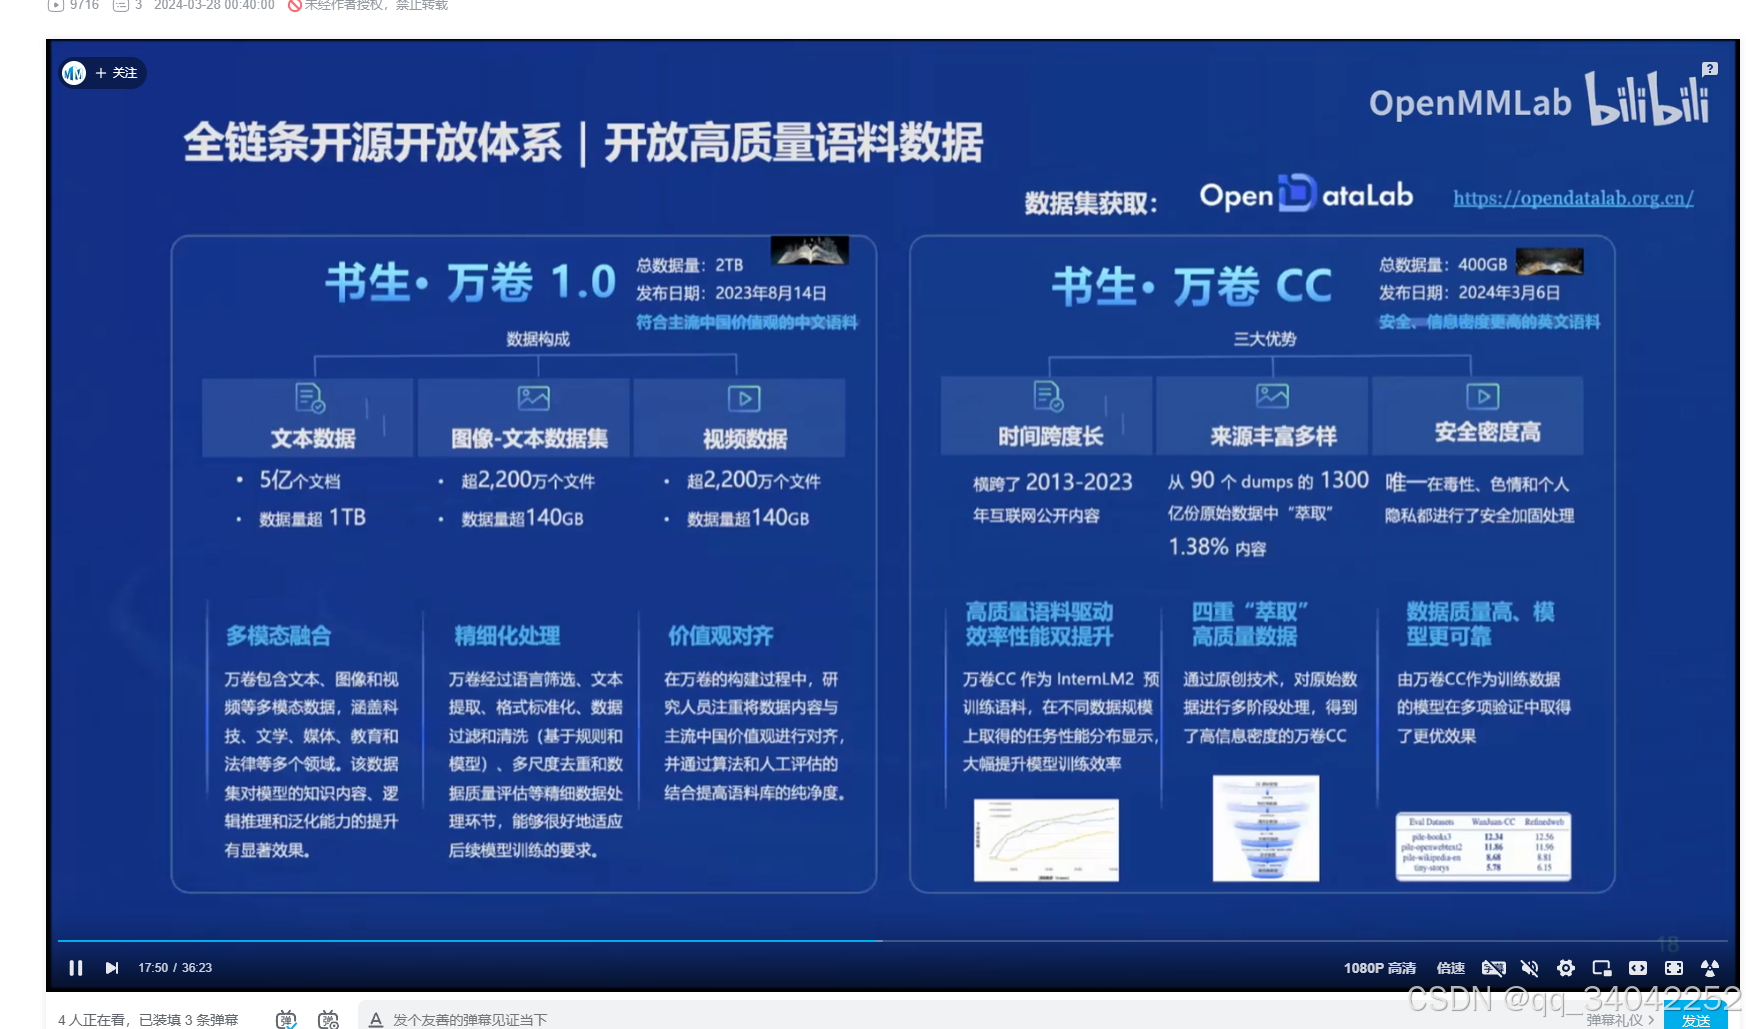
Task: Enter fullscreen mode icon
Action: (1674, 968)
